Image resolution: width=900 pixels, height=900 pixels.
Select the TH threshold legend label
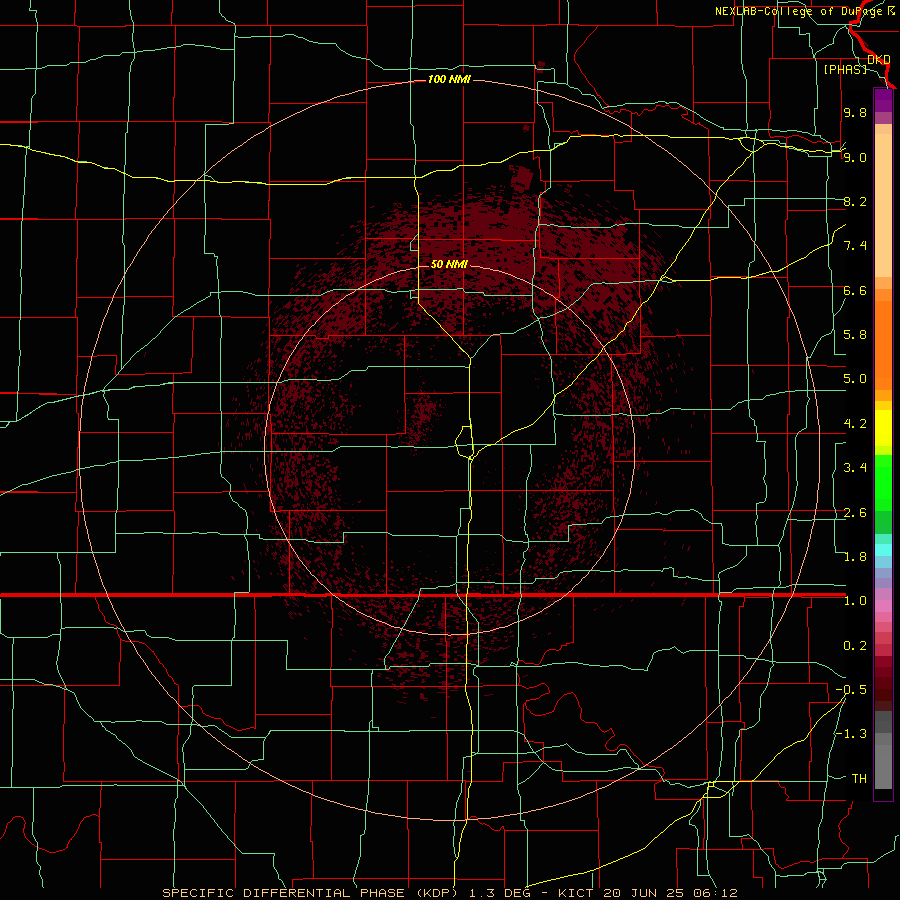[859, 779]
